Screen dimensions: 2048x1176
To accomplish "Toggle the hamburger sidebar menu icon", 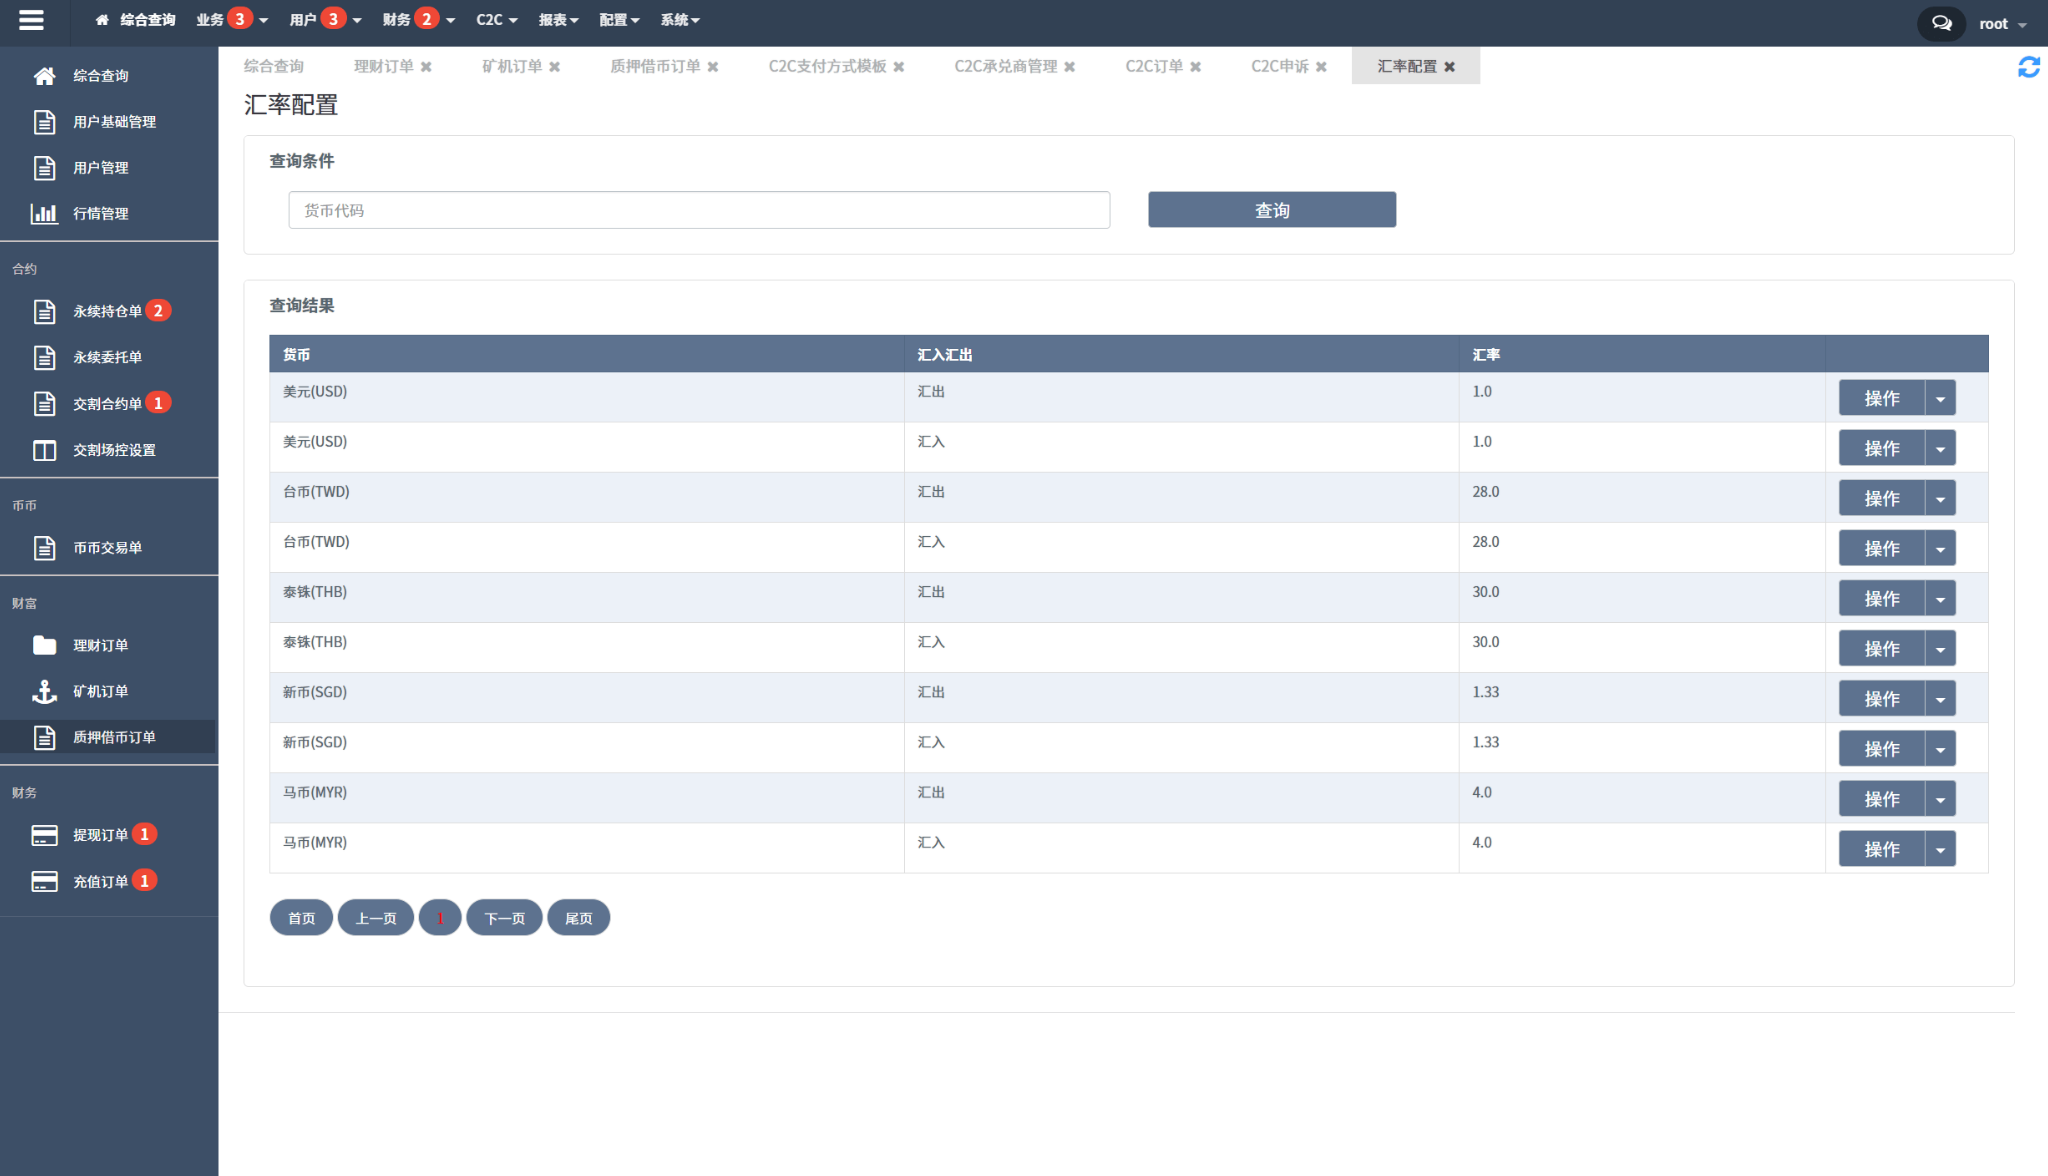I will 31,20.
